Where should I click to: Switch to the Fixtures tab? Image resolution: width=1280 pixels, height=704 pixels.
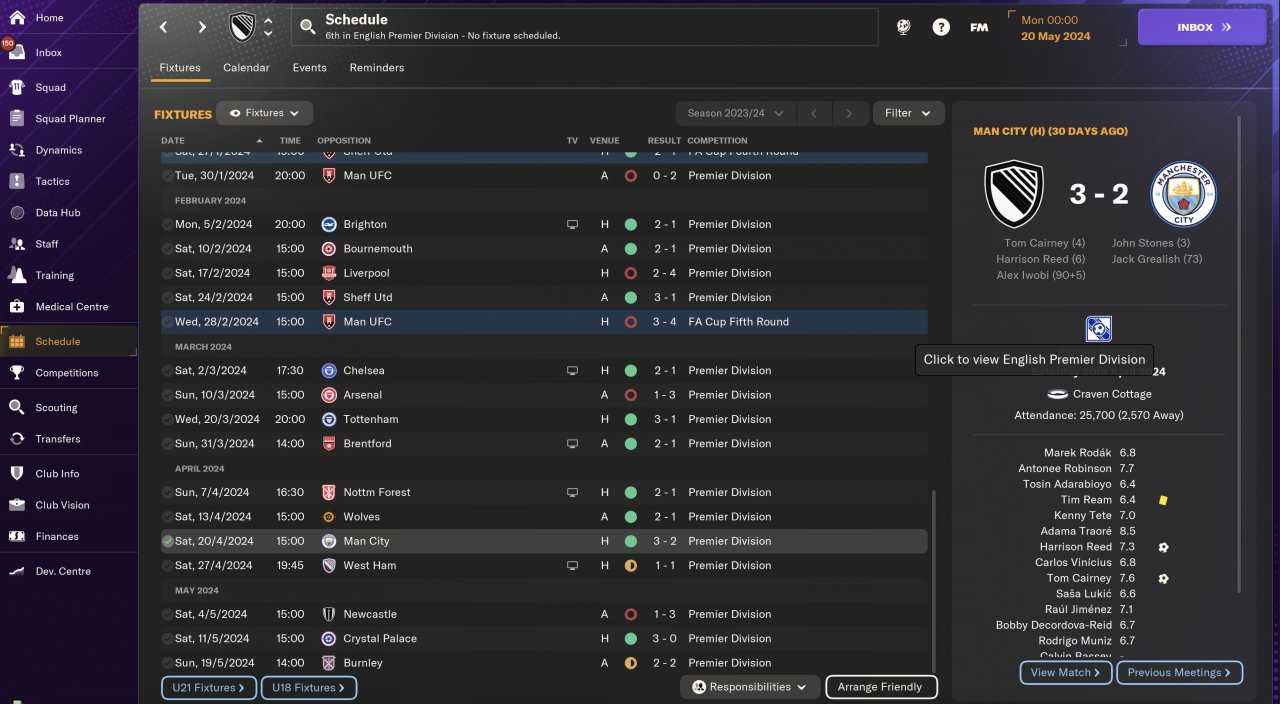click(180, 68)
